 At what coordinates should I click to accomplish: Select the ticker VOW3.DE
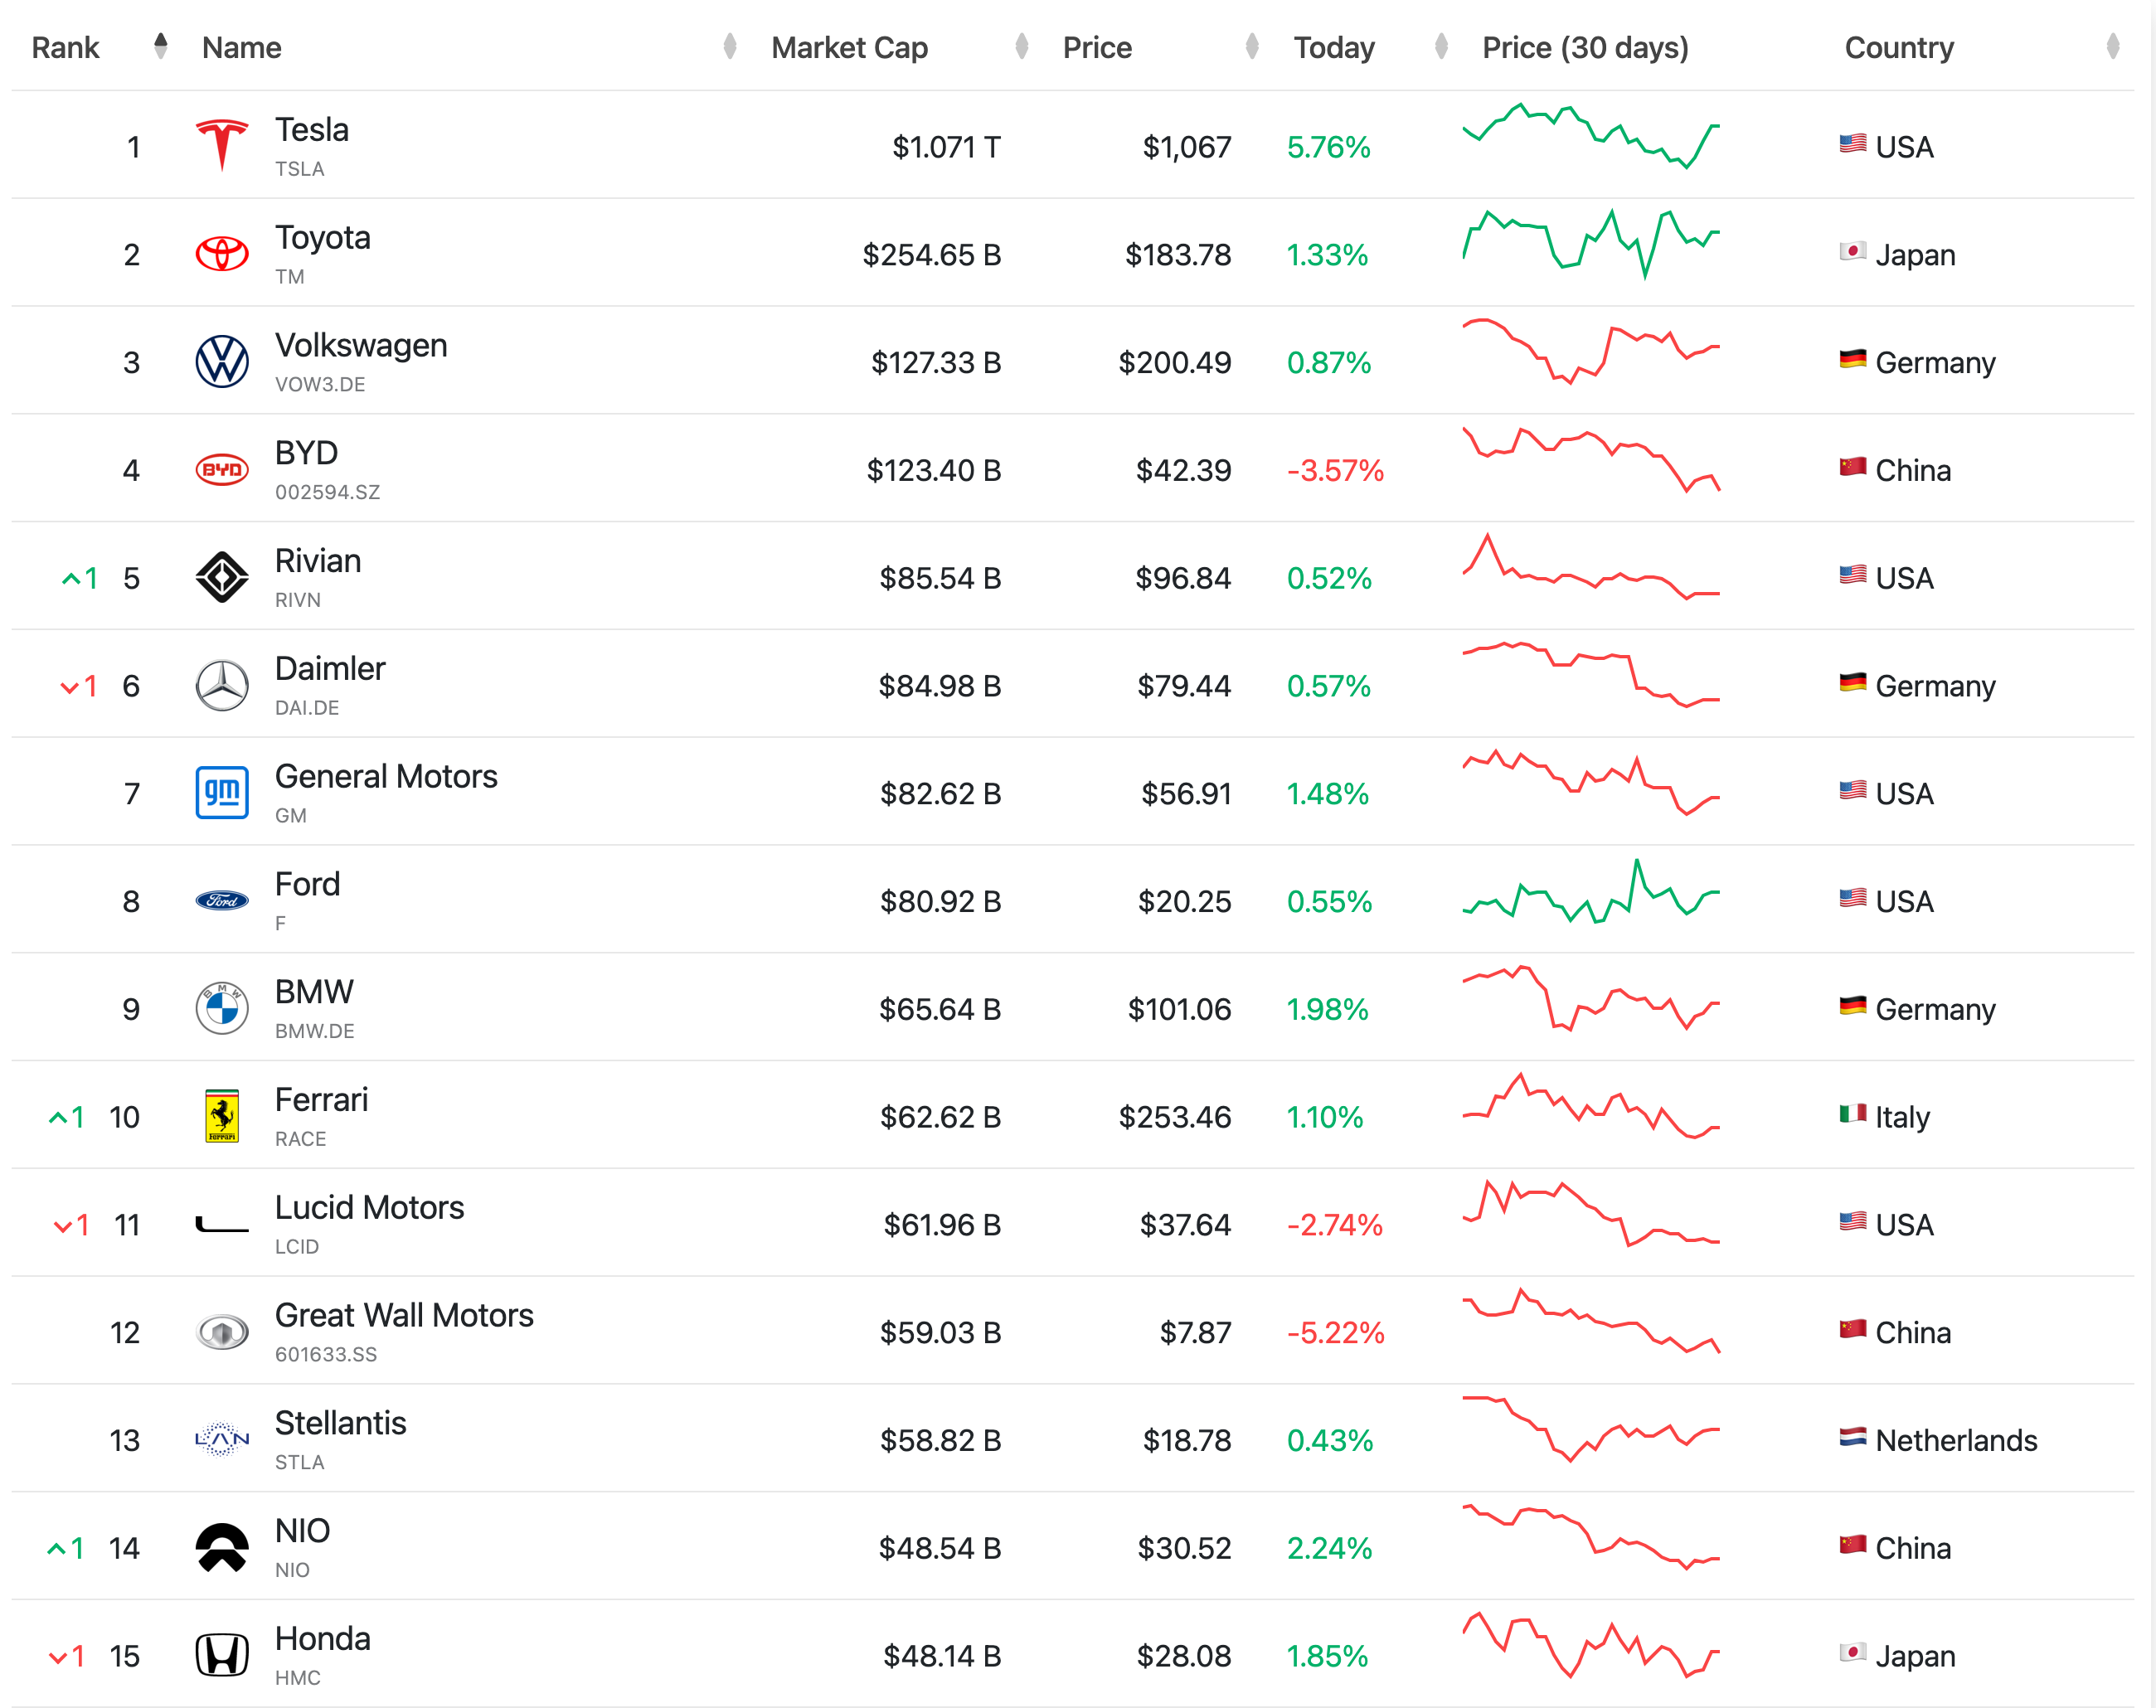click(x=320, y=385)
